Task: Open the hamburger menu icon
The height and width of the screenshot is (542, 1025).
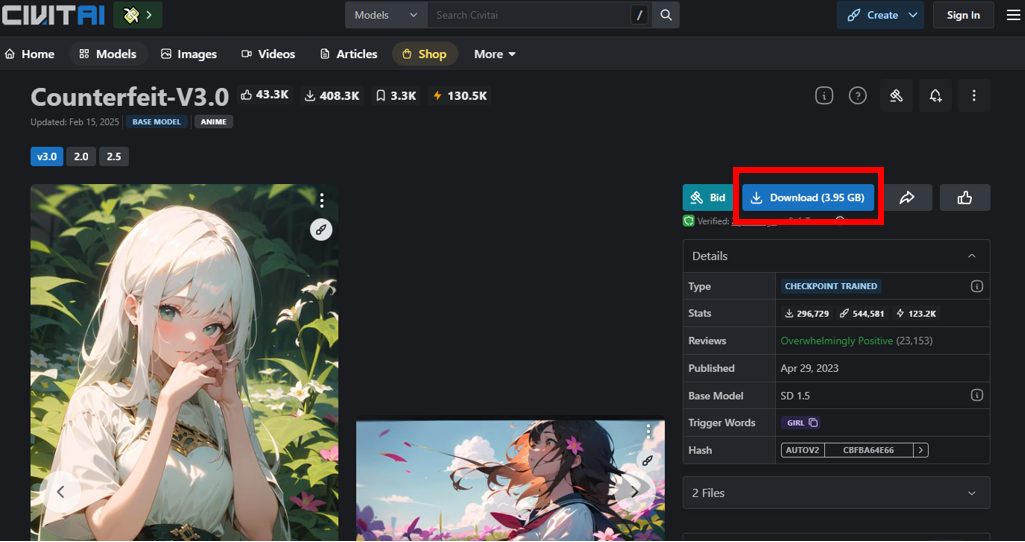Action: (1013, 15)
